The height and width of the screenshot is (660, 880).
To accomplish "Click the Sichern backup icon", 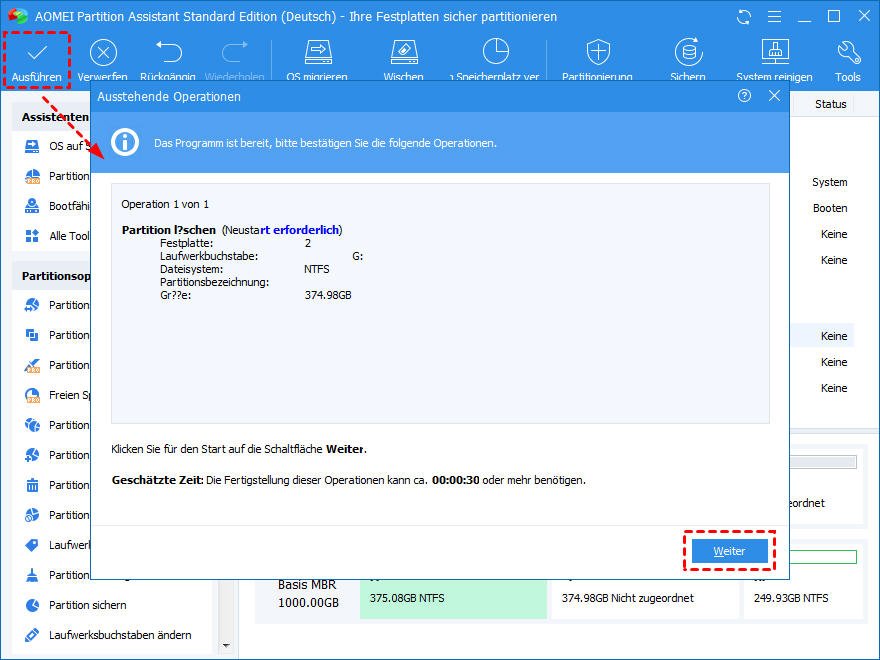I will point(687,53).
